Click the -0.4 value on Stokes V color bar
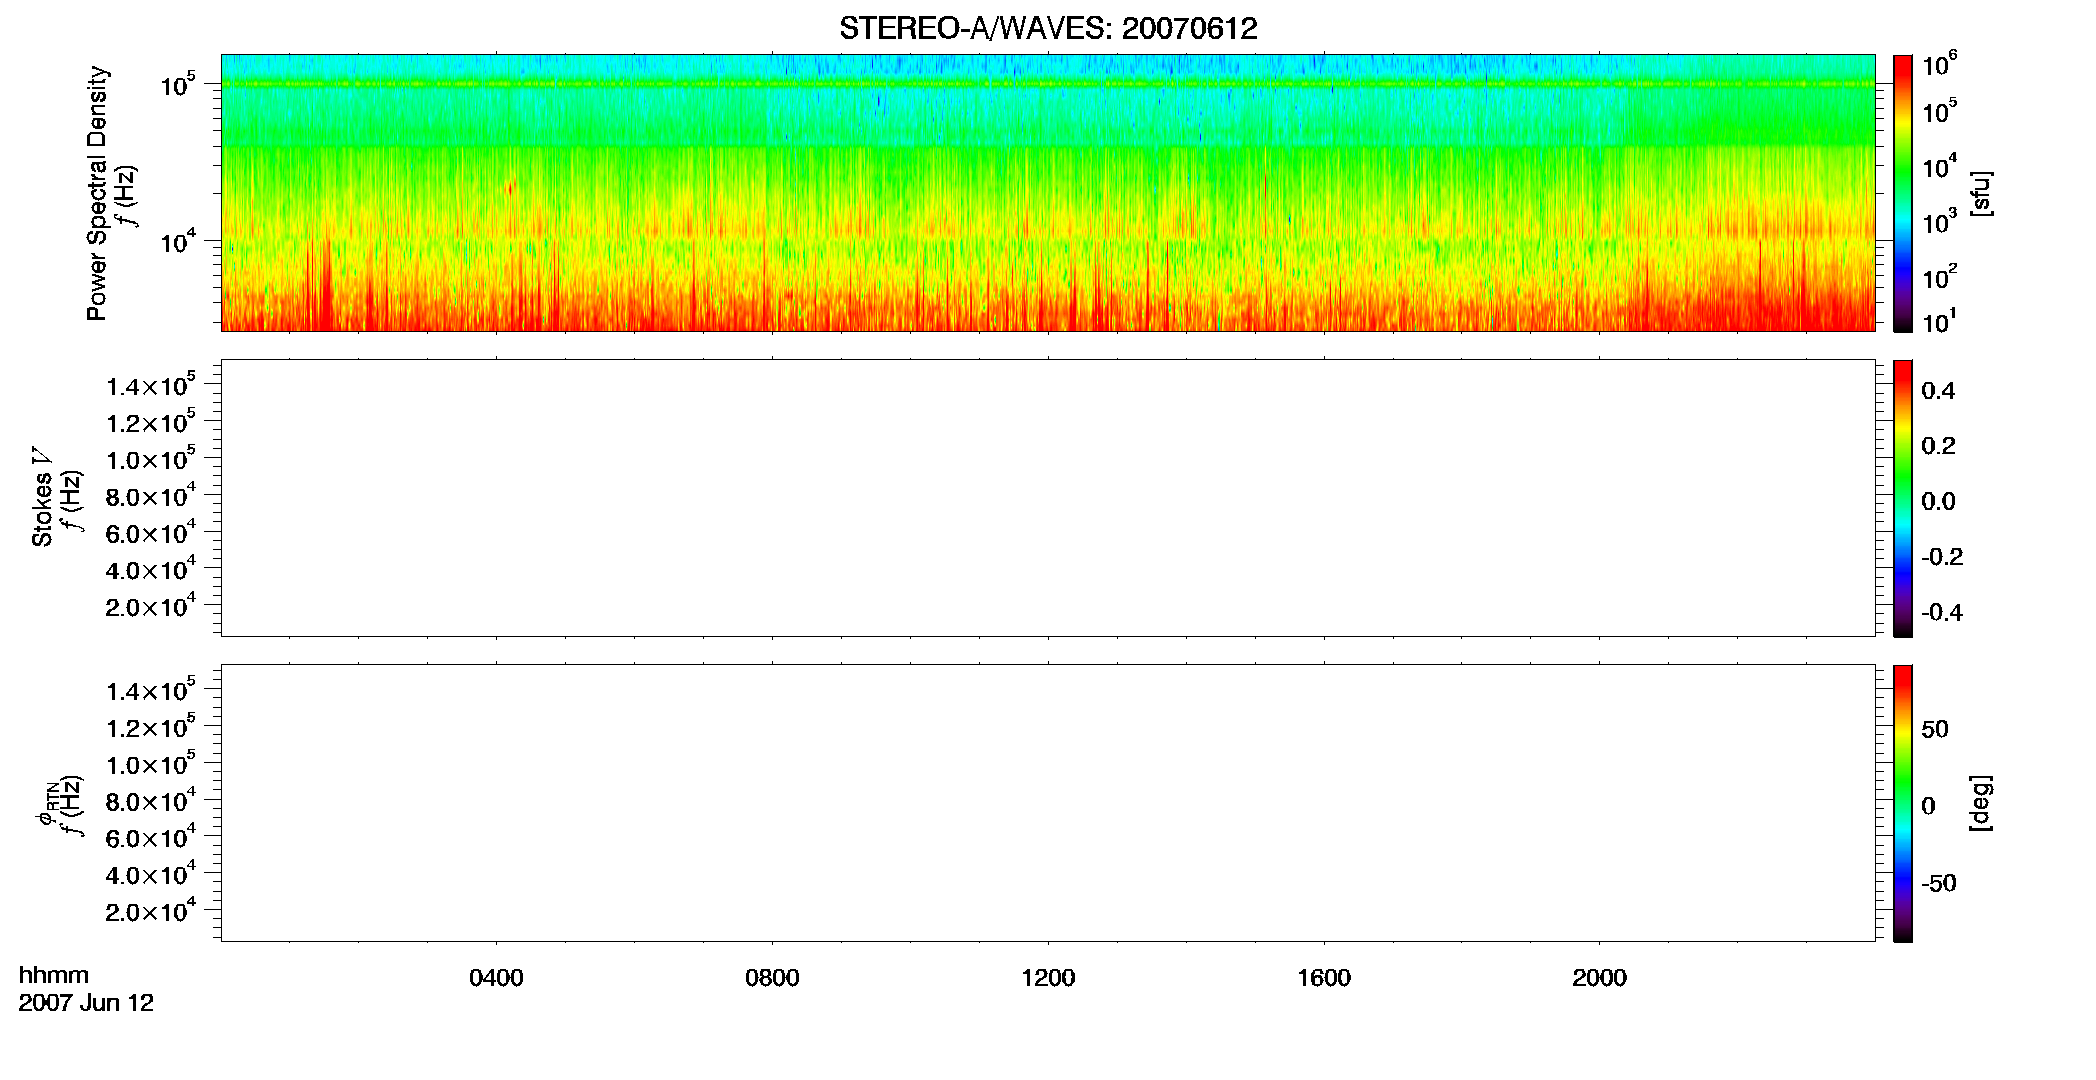This screenshot has height=1080, width=2096. (1942, 613)
